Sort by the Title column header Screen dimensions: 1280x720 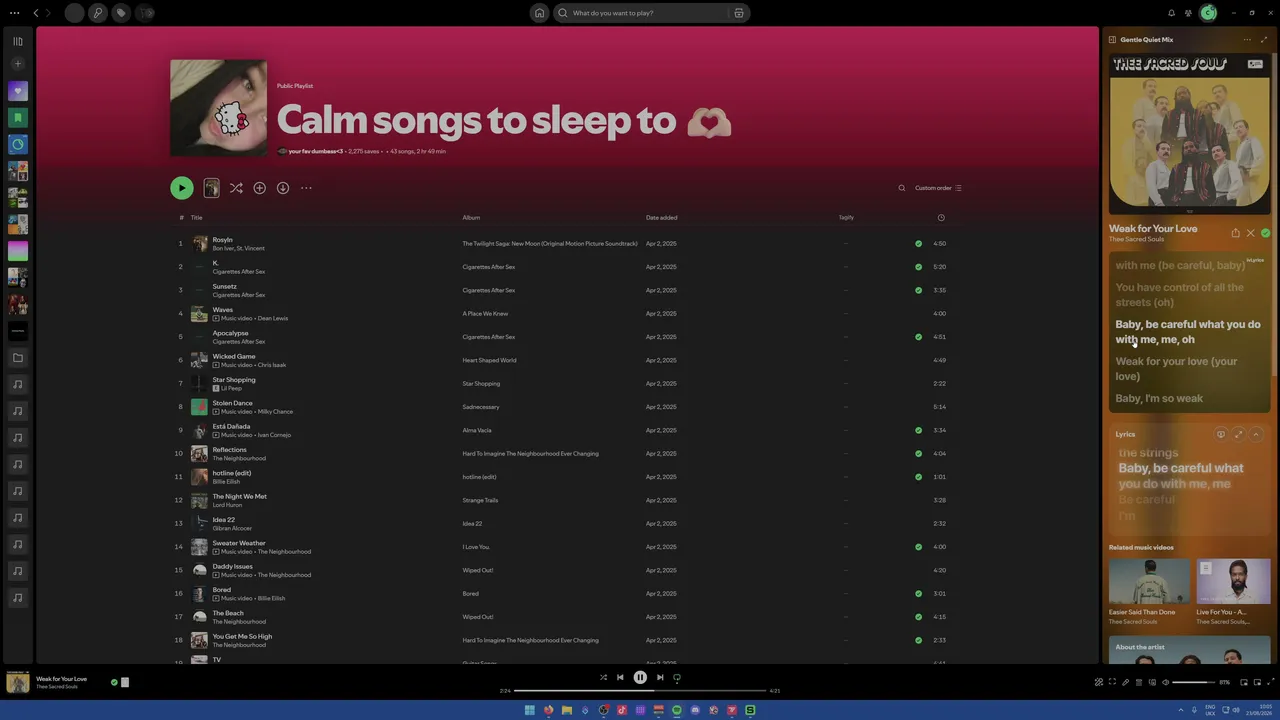(x=197, y=218)
